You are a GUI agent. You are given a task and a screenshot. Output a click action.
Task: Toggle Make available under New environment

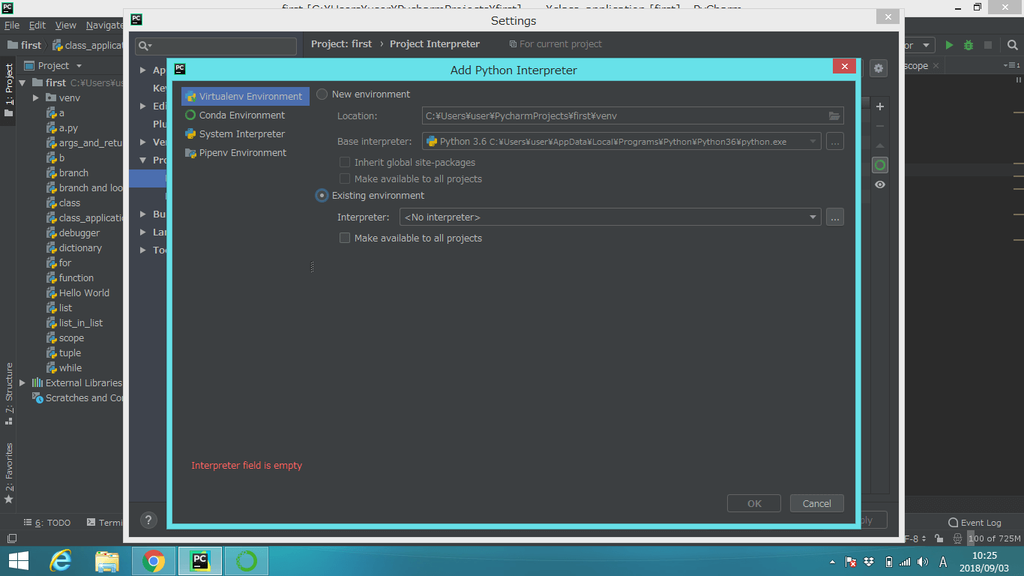point(345,179)
